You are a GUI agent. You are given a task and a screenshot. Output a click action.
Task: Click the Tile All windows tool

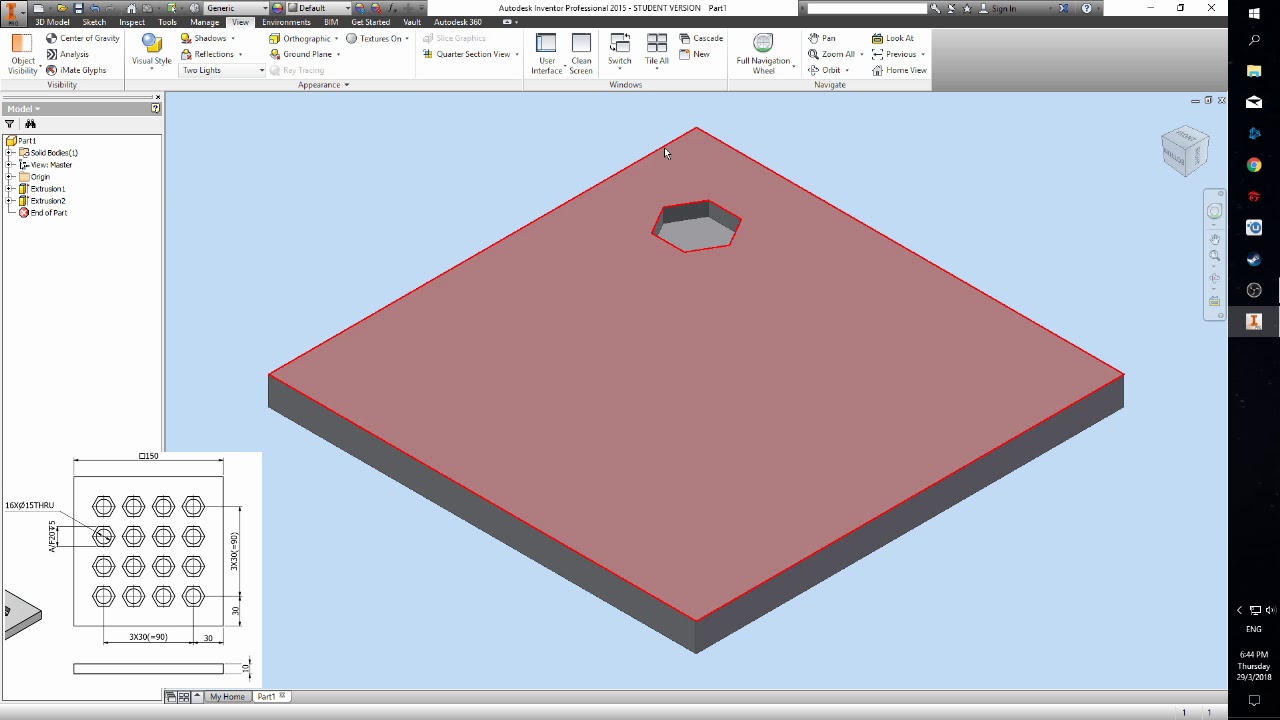[x=656, y=50]
